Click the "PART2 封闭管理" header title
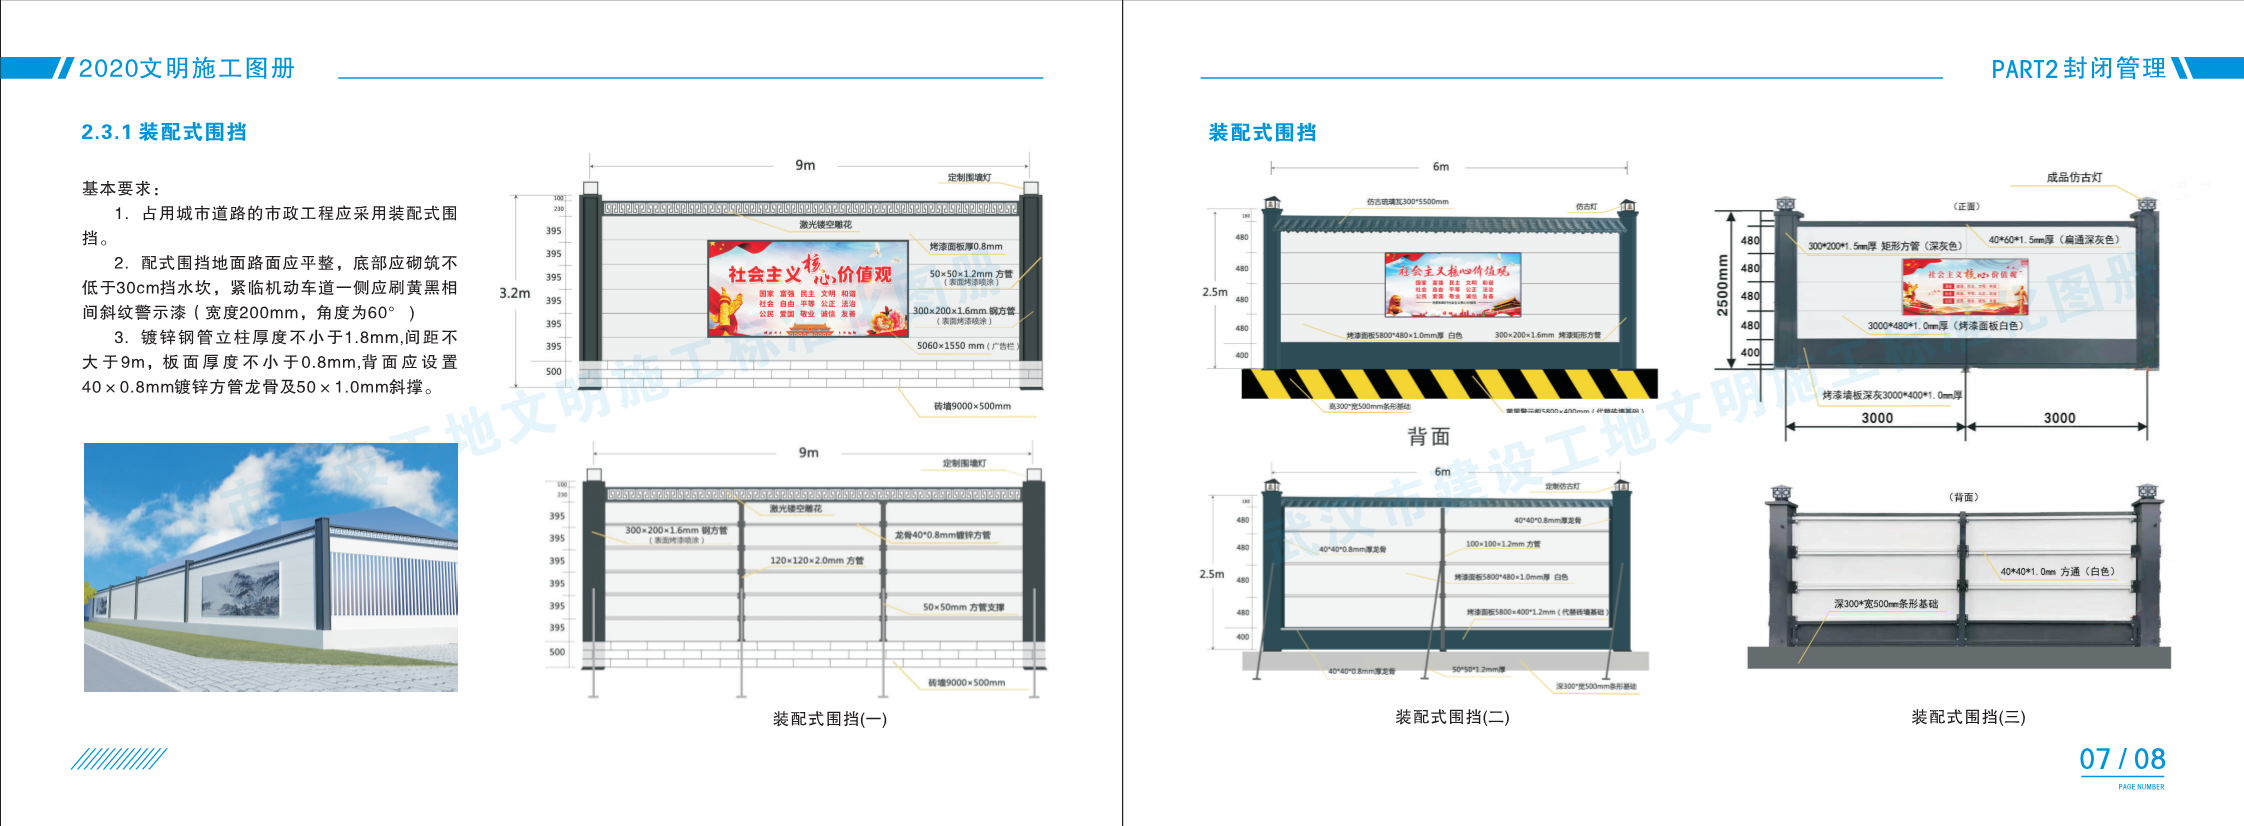2244x826 pixels. (x=2078, y=68)
